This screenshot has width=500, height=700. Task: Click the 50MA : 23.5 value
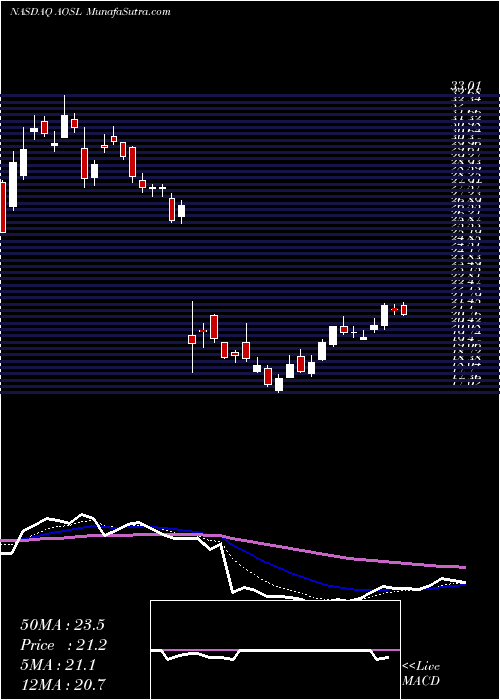pyautogui.click(x=64, y=625)
